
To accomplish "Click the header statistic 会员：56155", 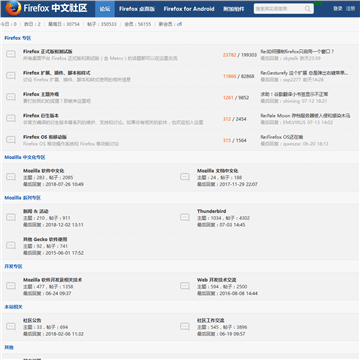I will [x=138, y=24].
